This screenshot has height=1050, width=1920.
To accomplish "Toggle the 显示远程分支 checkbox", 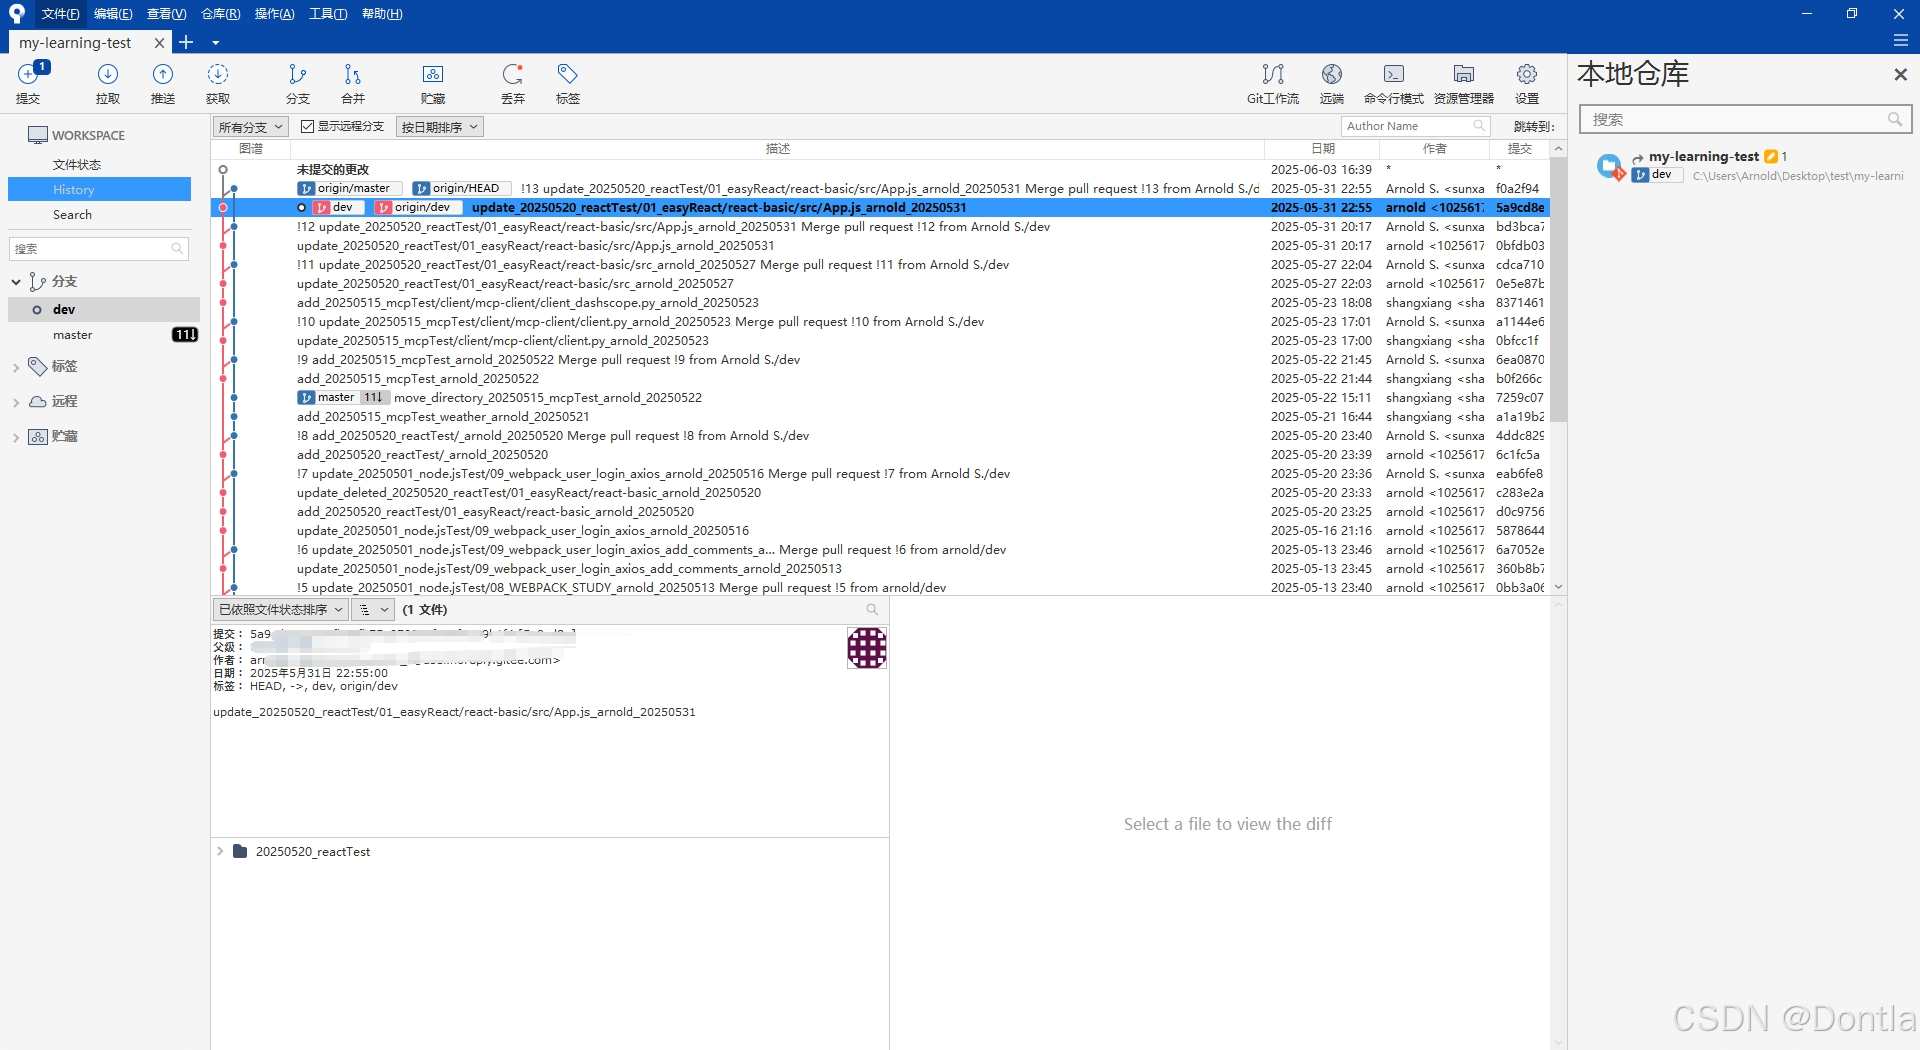I will coord(308,126).
